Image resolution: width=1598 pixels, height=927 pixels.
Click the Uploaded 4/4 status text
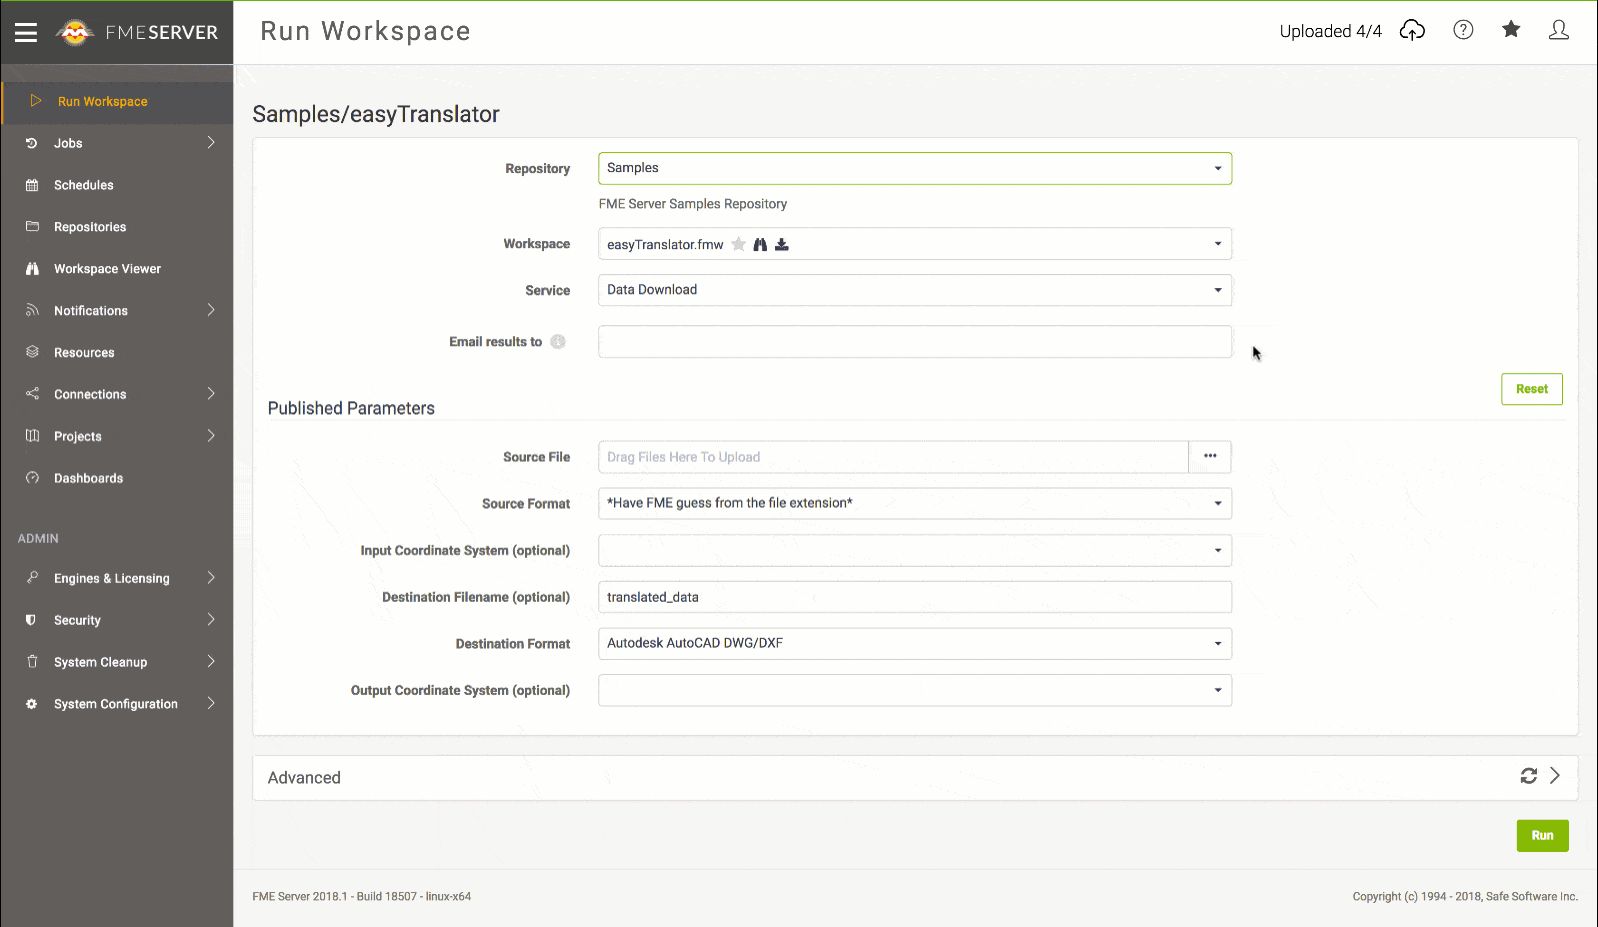pos(1330,31)
